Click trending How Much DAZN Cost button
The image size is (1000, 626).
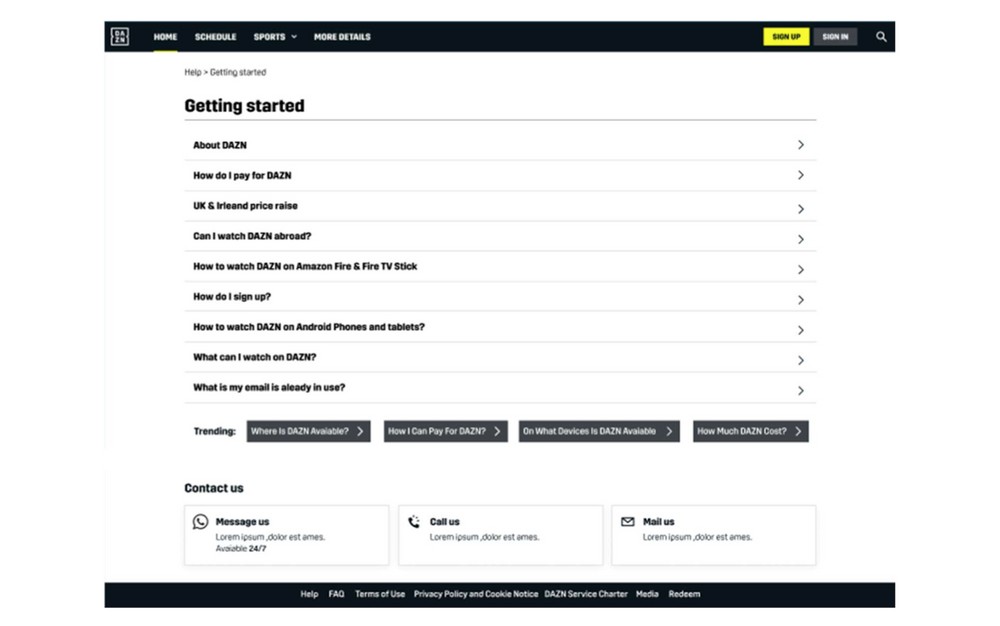coord(751,432)
